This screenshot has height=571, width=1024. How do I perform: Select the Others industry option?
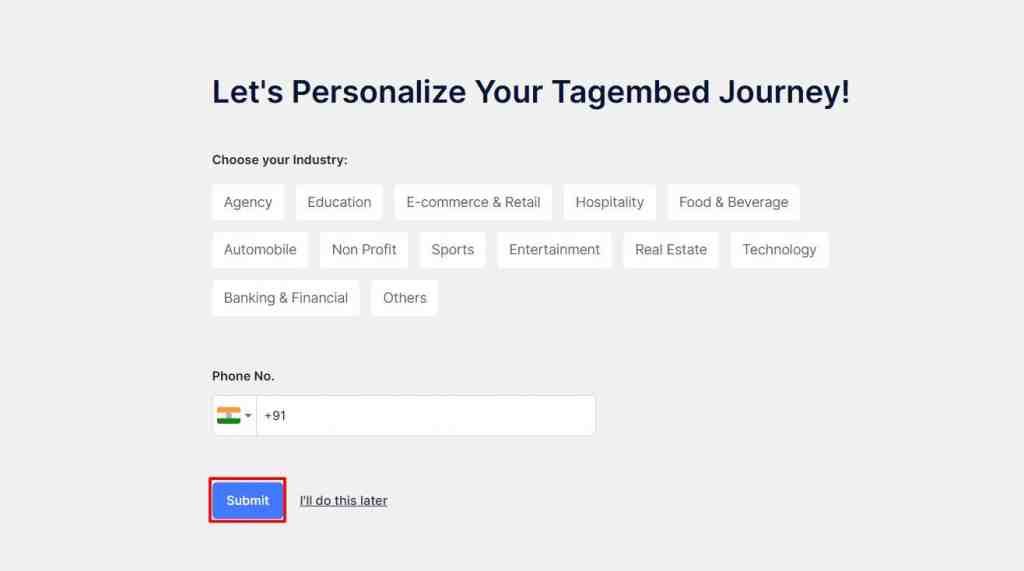[x=404, y=298]
